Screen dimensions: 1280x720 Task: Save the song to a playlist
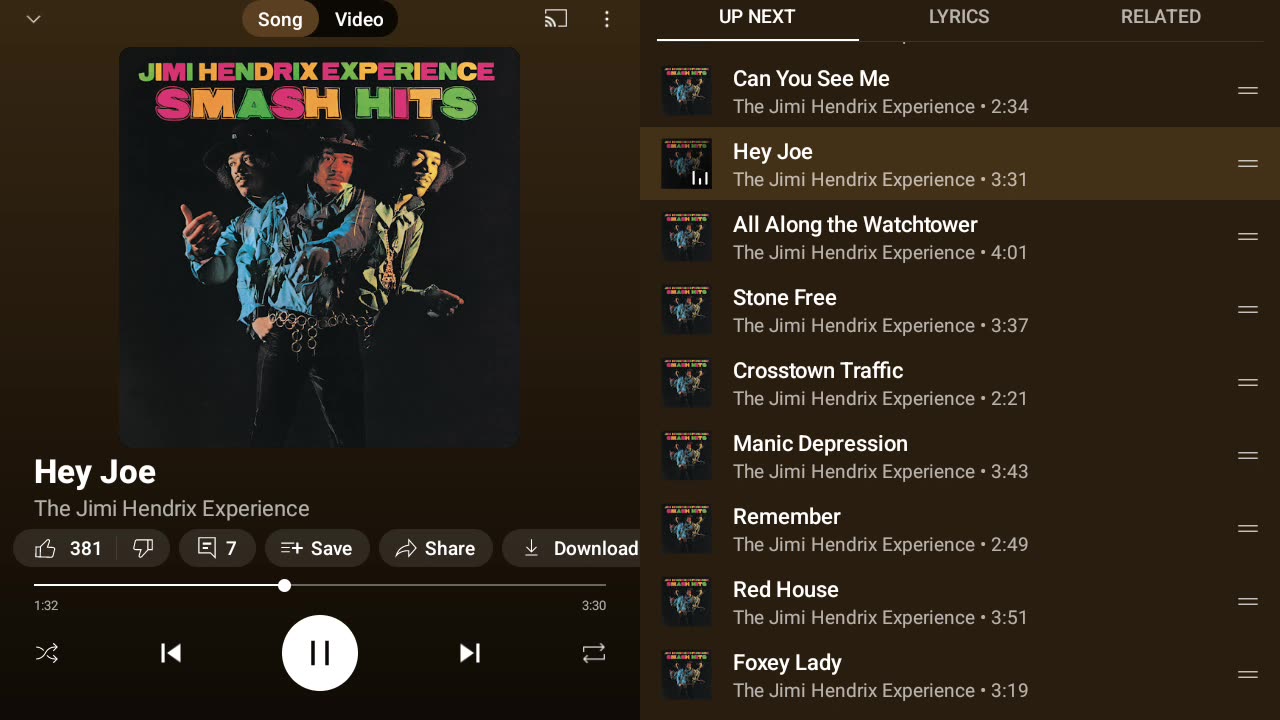pos(317,548)
